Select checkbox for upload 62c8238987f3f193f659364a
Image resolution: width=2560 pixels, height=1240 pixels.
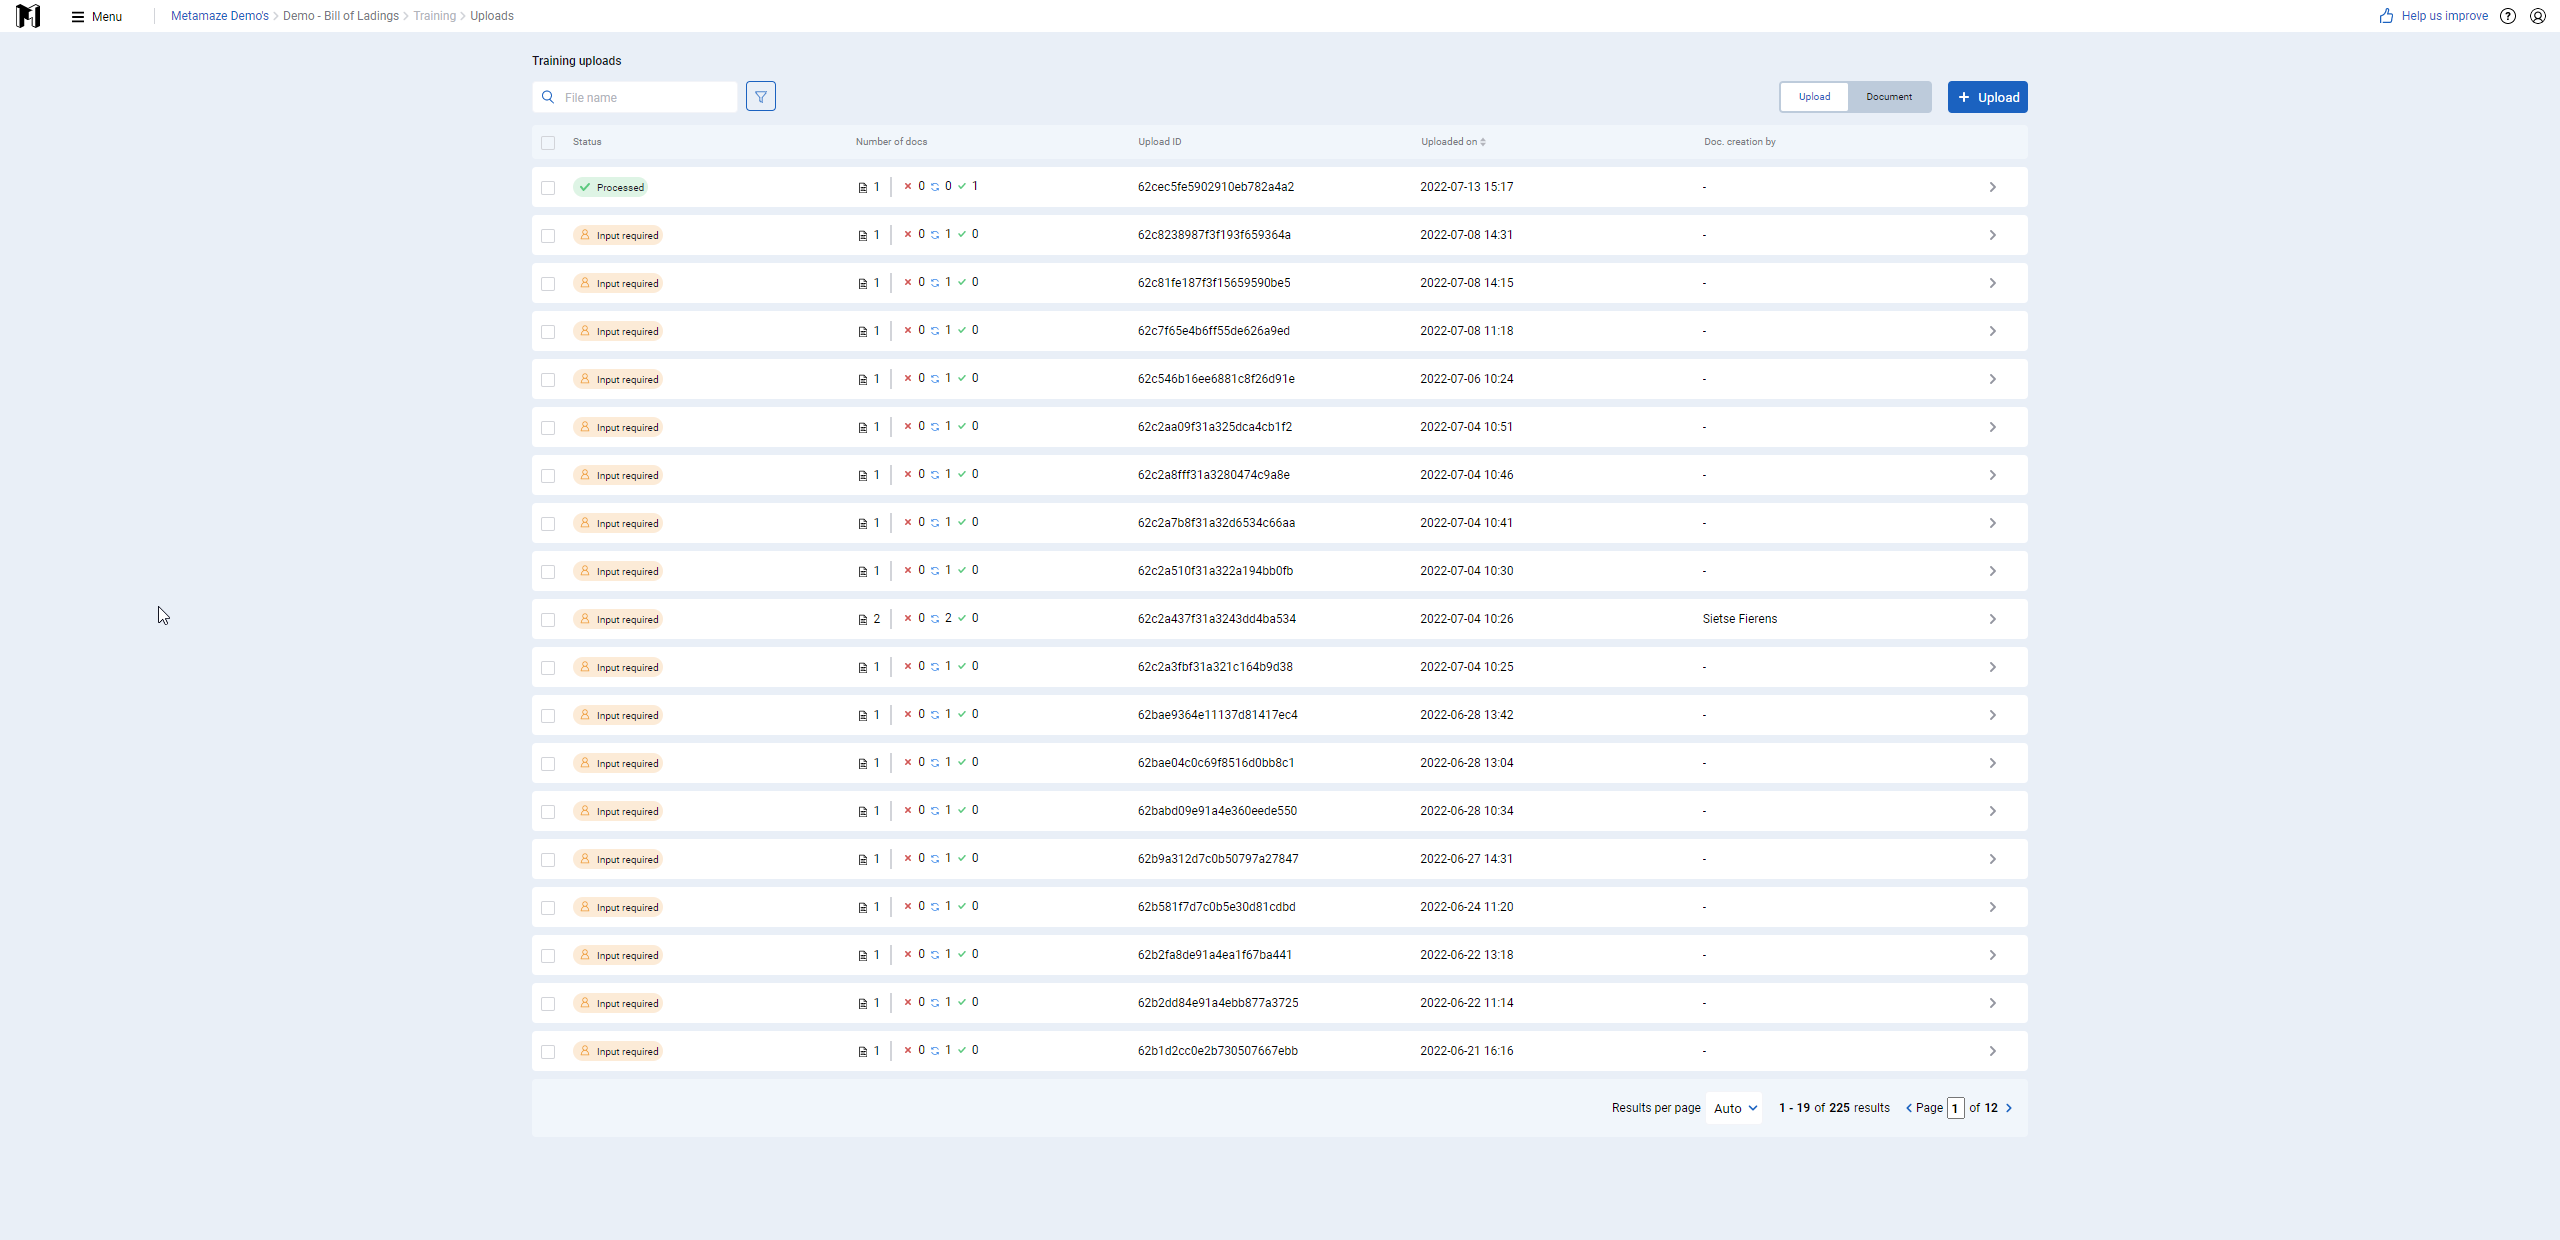pyautogui.click(x=548, y=236)
